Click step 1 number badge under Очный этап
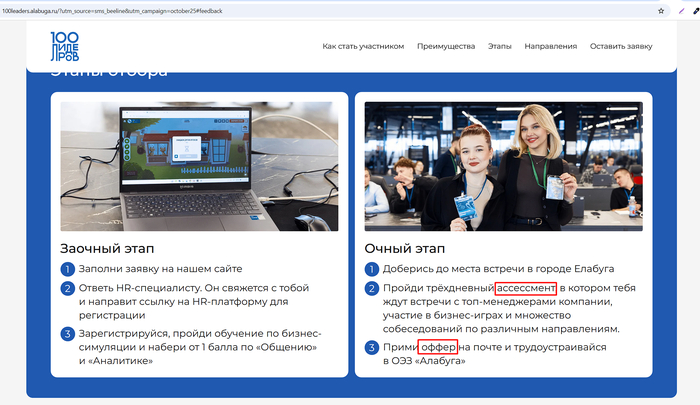 pyautogui.click(x=371, y=269)
